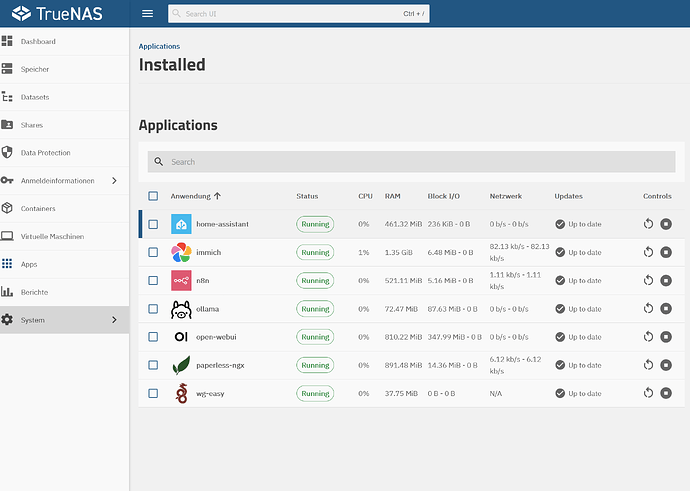Open Shares in the sidebar
Screen dimensions: 690x491
(x=32, y=125)
